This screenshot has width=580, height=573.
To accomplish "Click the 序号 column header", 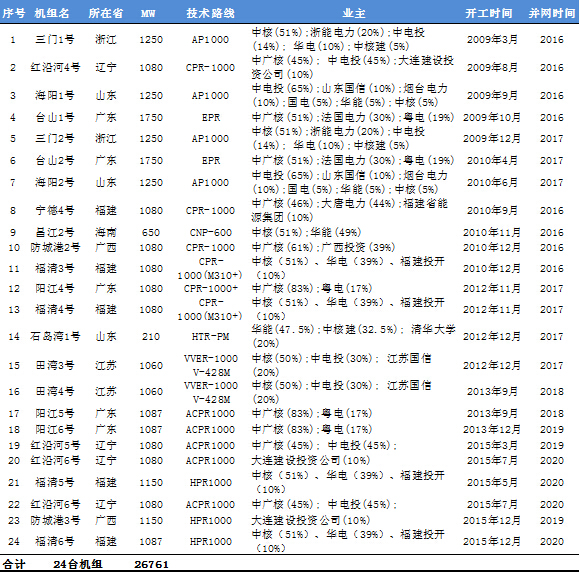I will 14,13.
